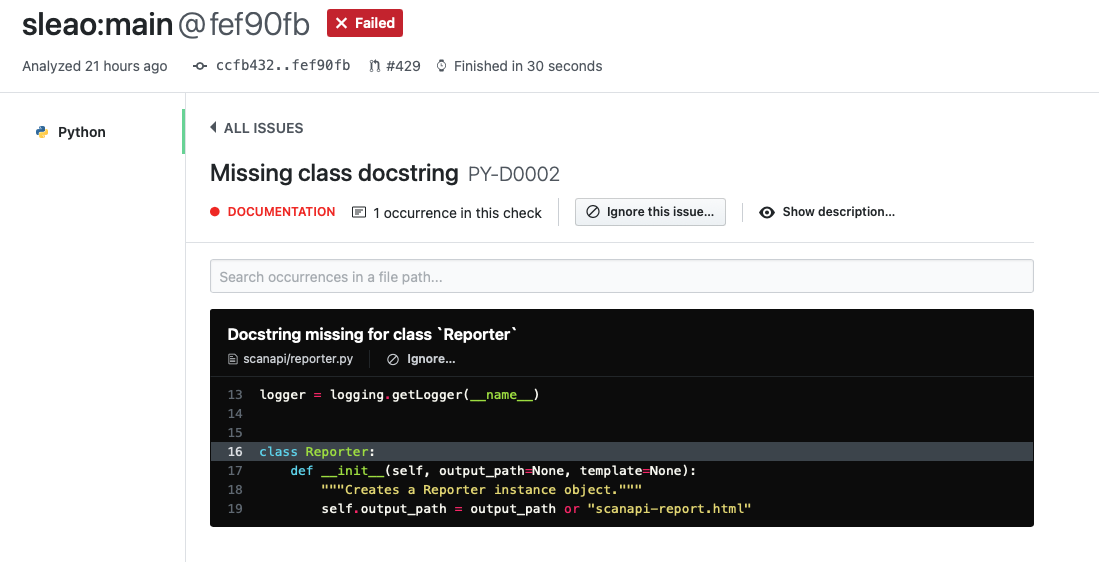The height and width of the screenshot is (562, 1099).
Task: Click commit range ccfb432..fef90fb
Action: (x=283, y=66)
